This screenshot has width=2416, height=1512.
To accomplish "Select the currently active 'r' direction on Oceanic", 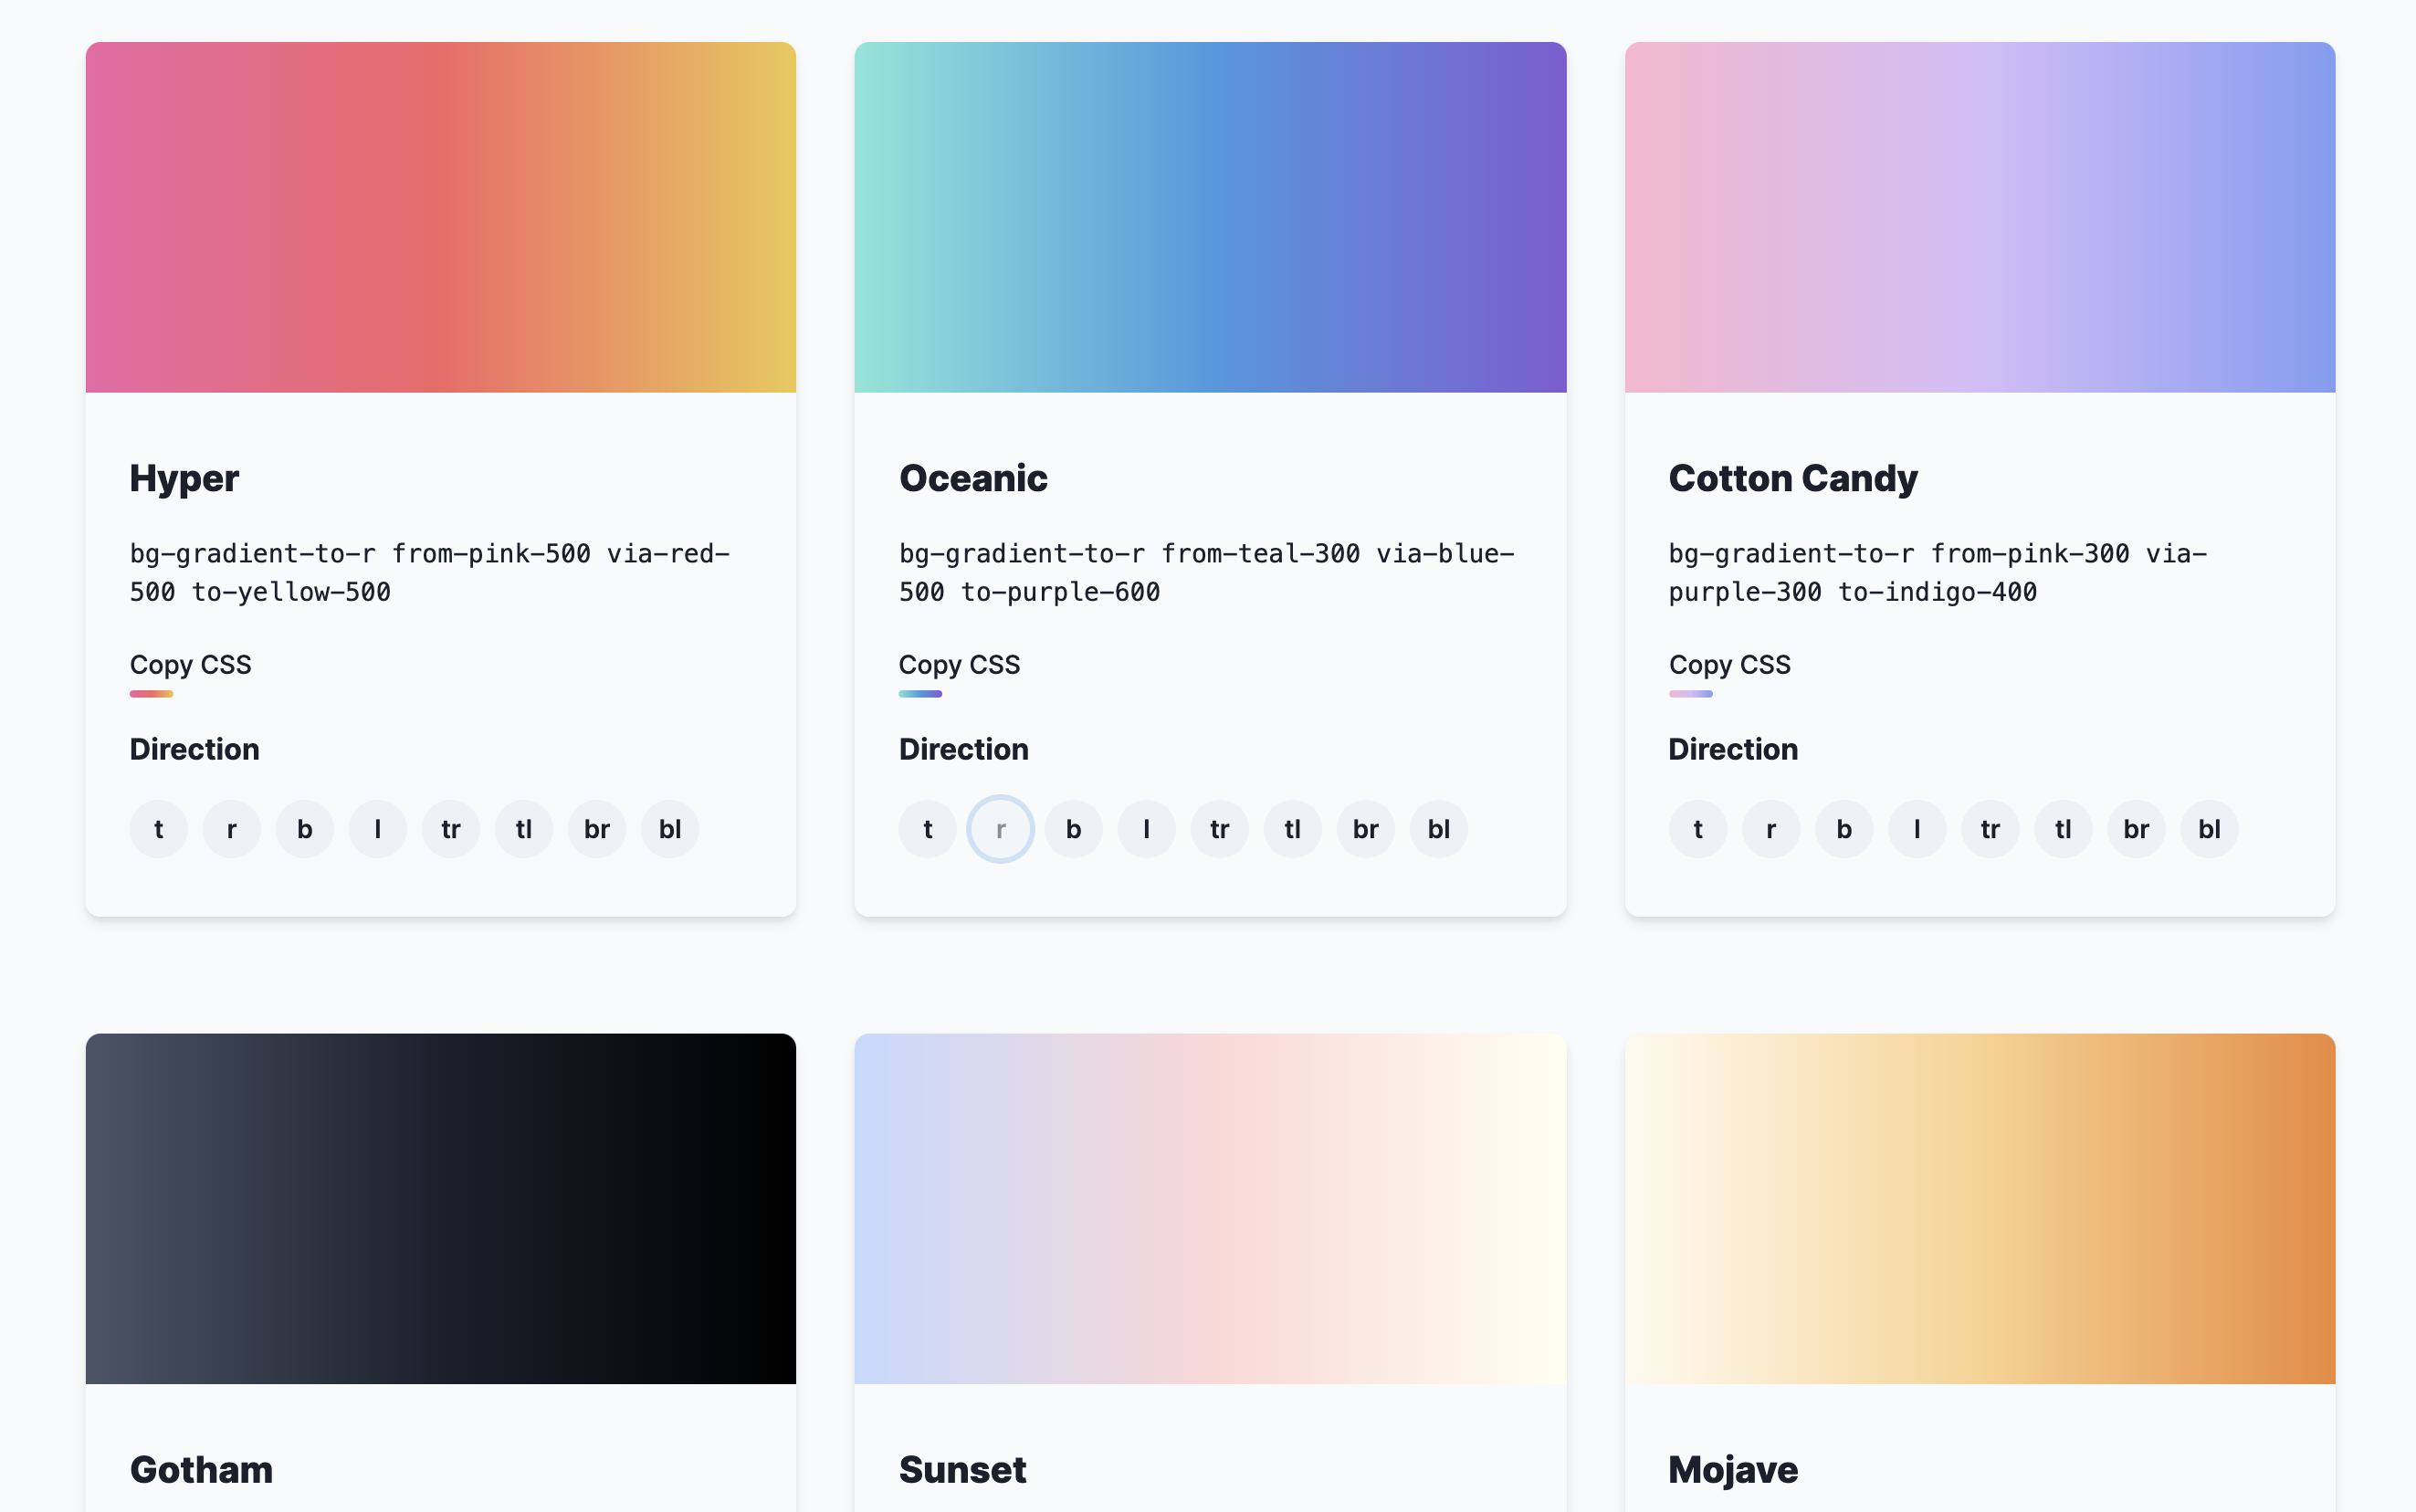I will coord(999,828).
